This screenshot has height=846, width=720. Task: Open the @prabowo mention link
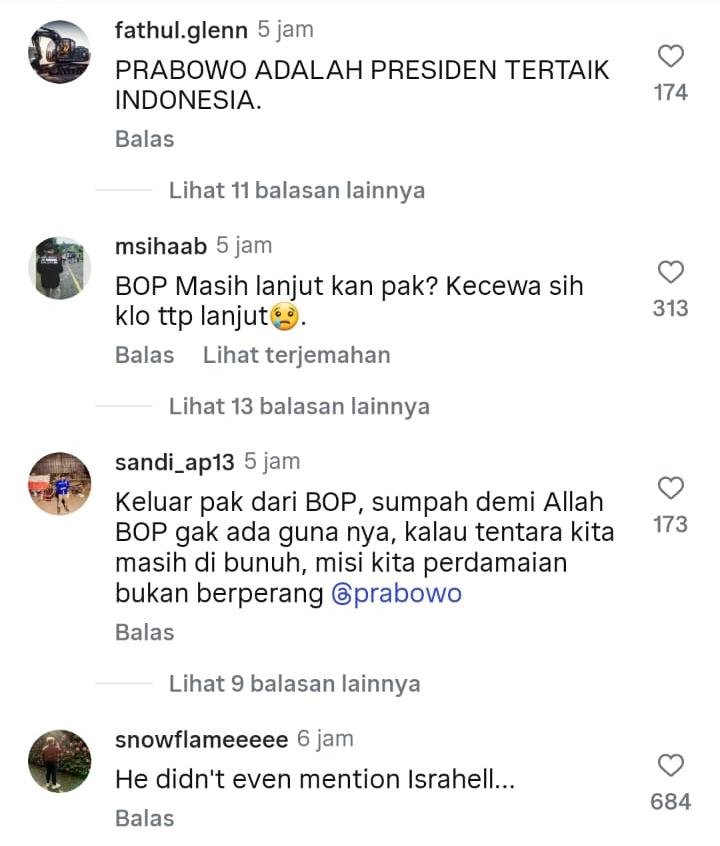pyautogui.click(x=397, y=593)
